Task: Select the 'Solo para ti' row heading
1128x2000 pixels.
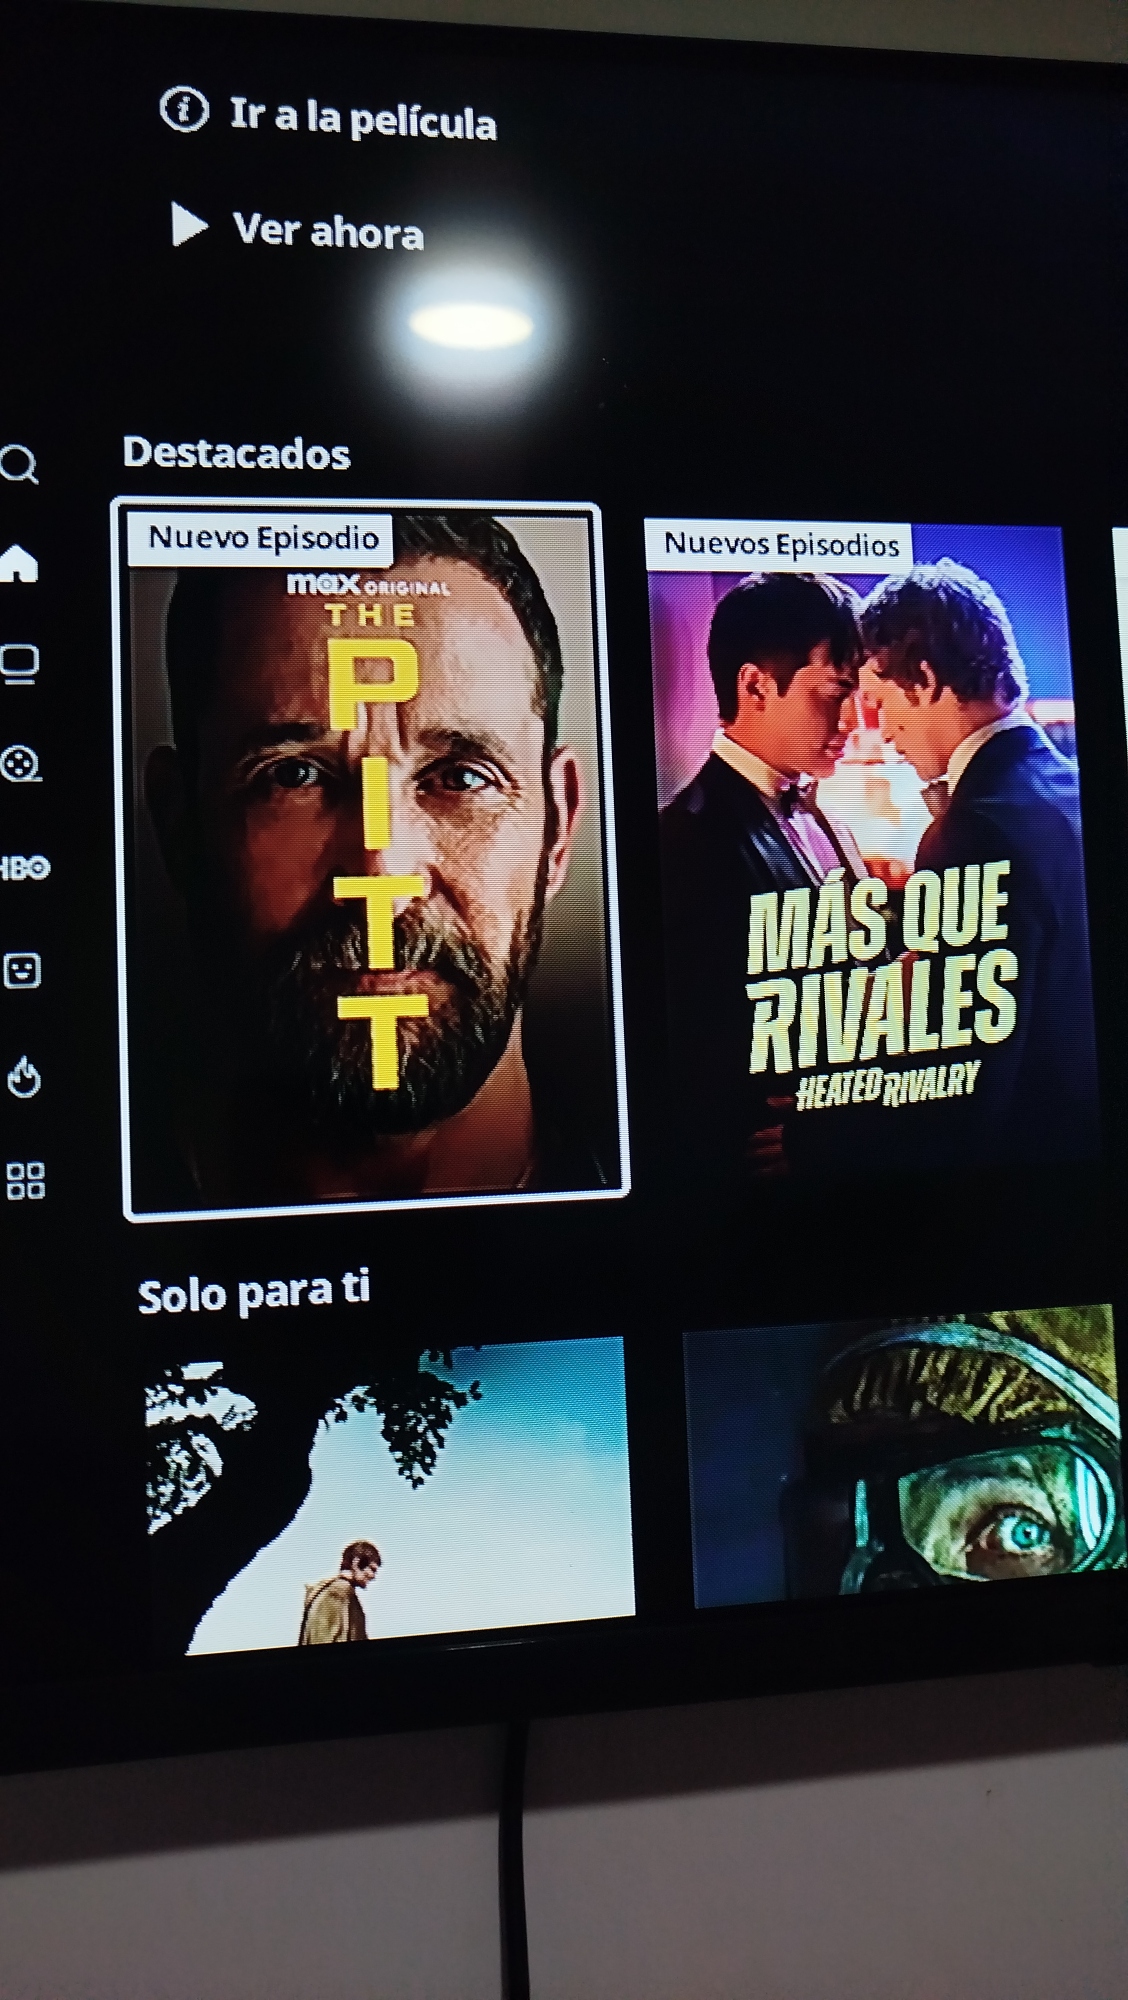Action: click(253, 1293)
